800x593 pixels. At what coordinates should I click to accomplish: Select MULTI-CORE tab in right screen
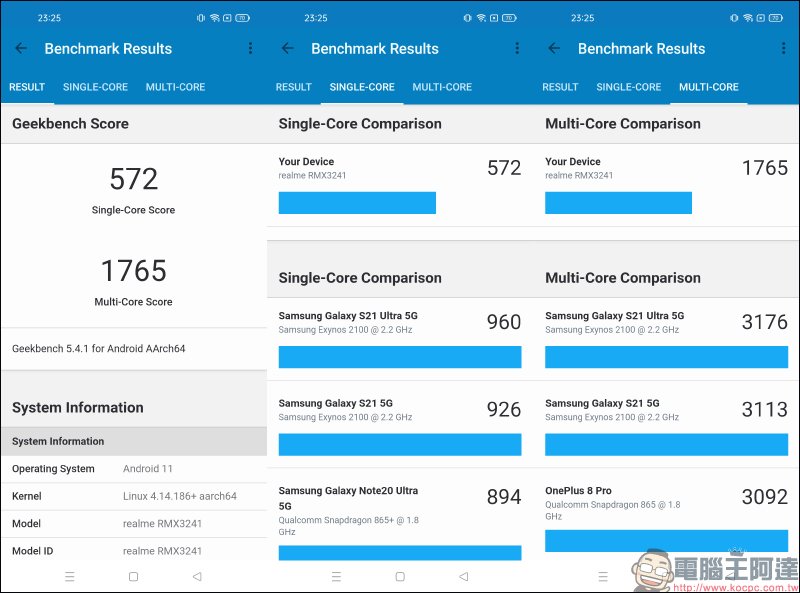tap(709, 87)
